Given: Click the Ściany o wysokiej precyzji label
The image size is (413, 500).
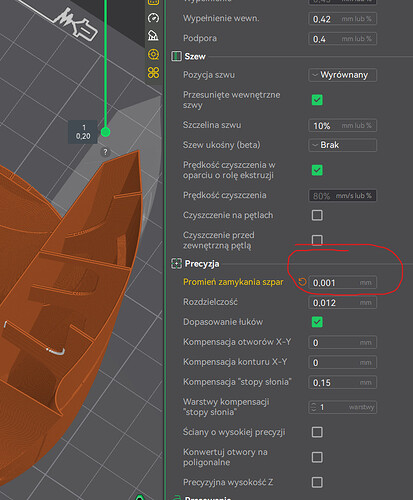Looking at the screenshot, I should 234,432.
